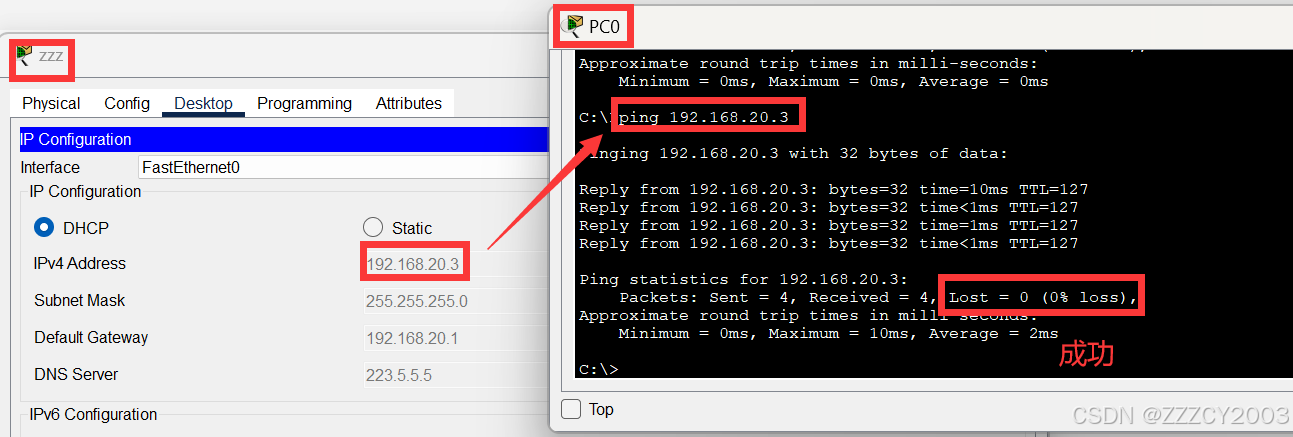Click the last C:\> prompt in terminal
Viewport: 1293px width, 437px height.
coord(598,369)
